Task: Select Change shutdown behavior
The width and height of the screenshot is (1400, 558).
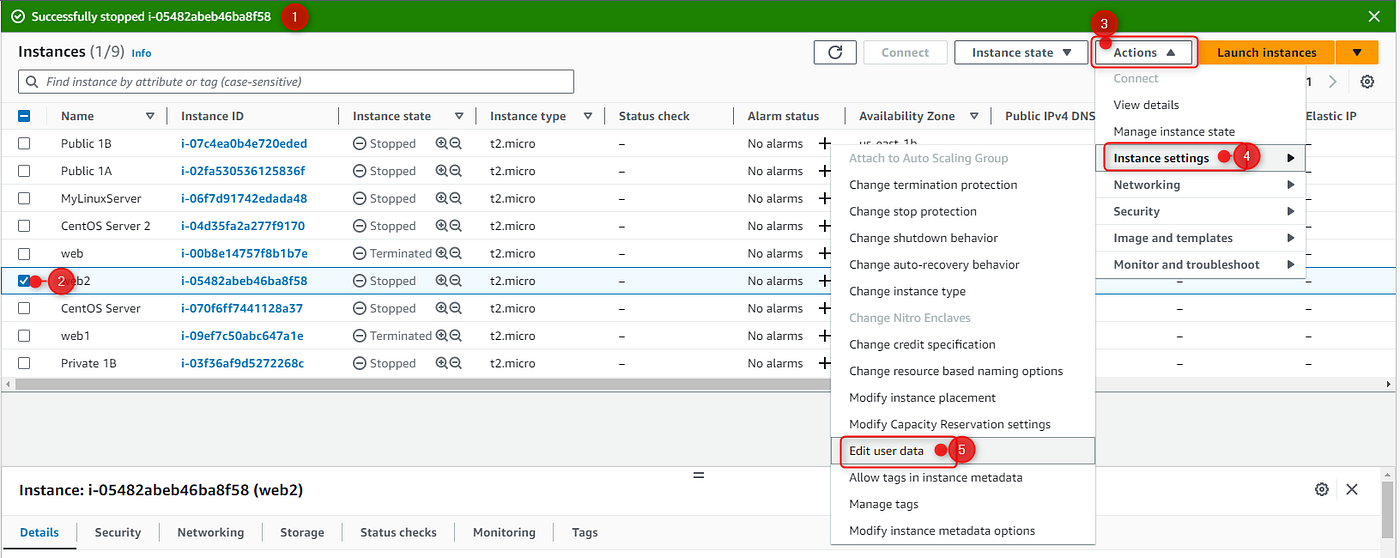Action: click(x=963, y=238)
